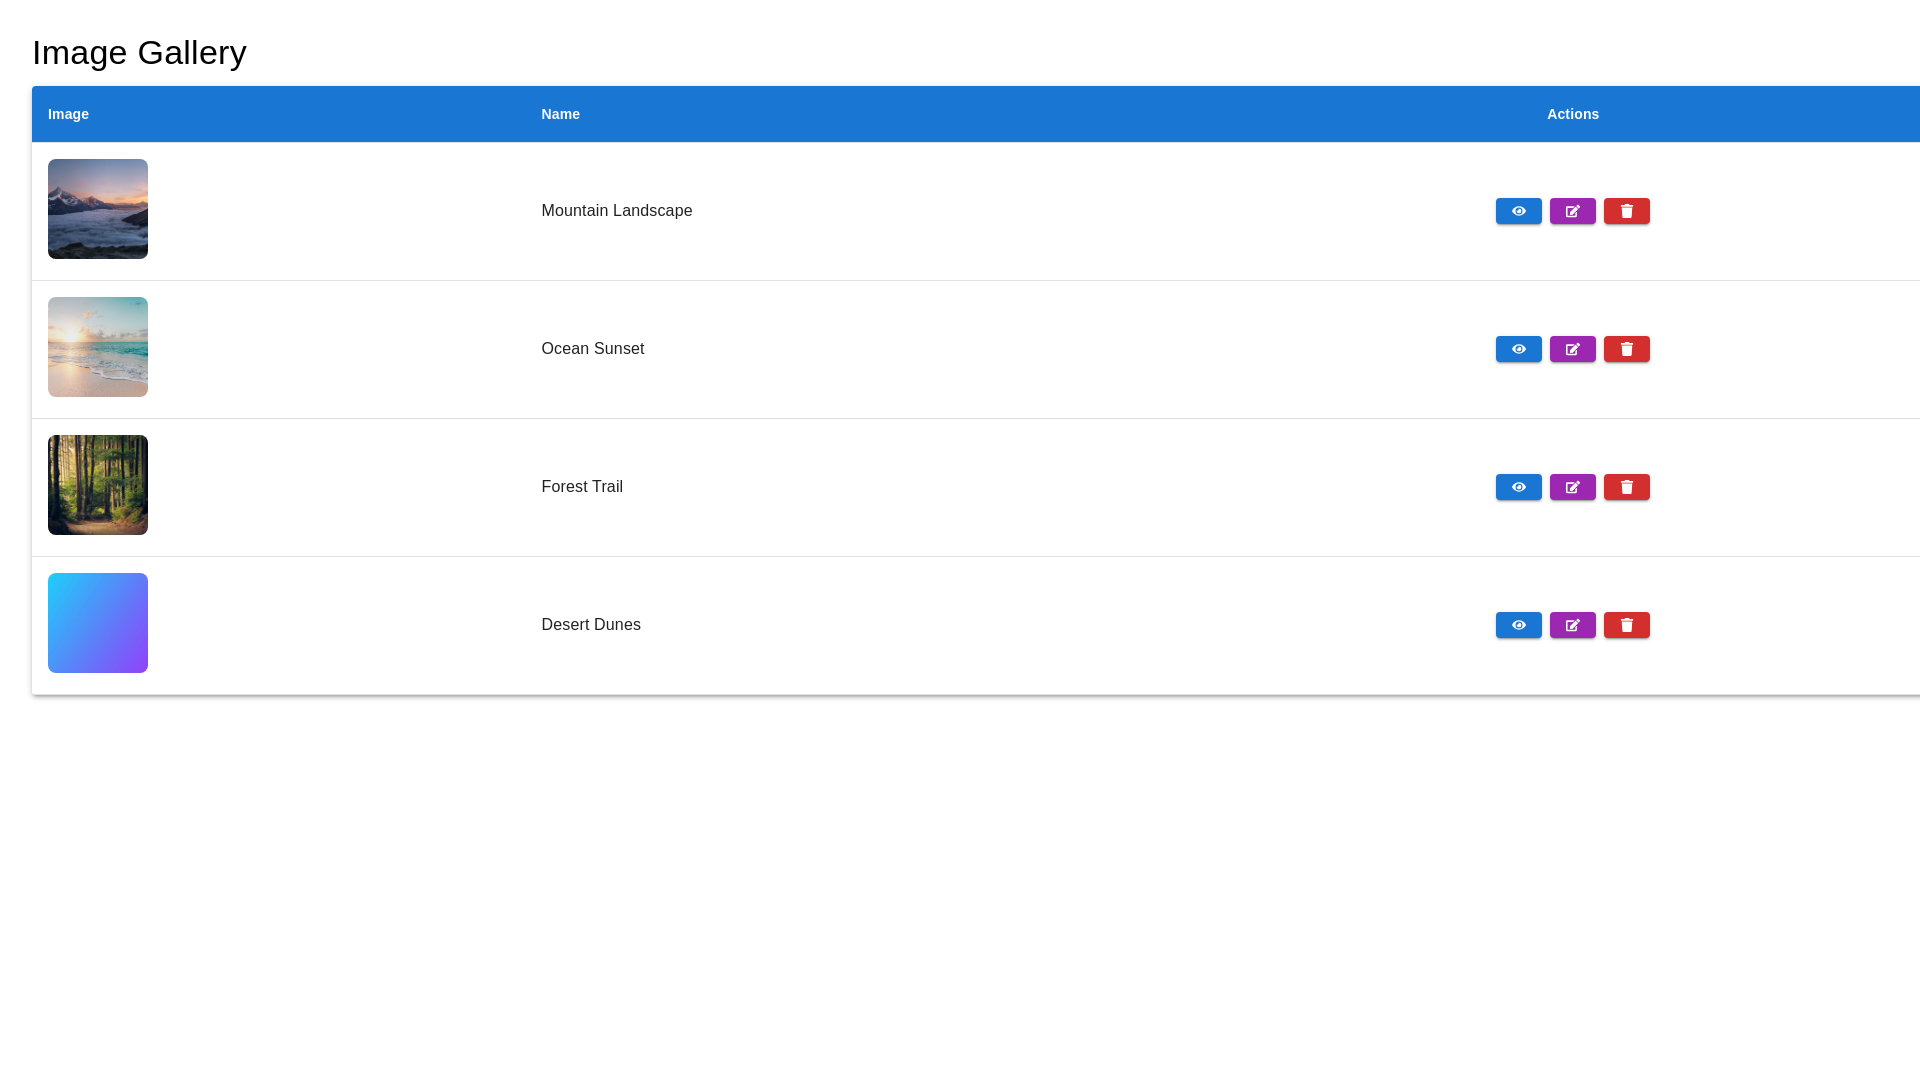Click the Actions column header
Image resolution: width=1920 pixels, height=1080 pixels.
point(1572,114)
